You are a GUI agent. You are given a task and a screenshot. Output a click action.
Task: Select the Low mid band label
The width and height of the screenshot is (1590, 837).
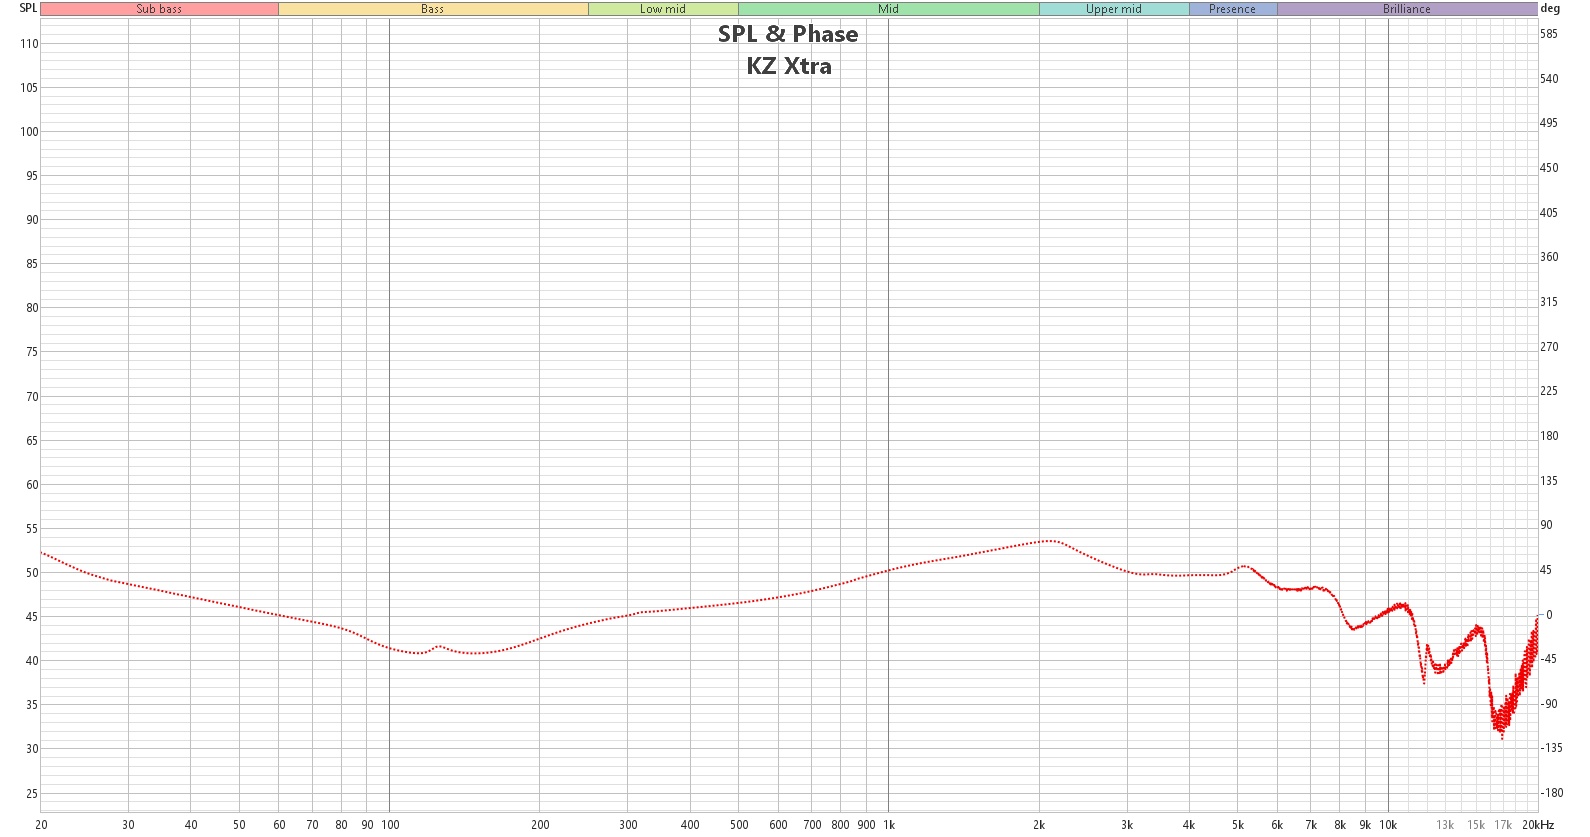tap(663, 9)
